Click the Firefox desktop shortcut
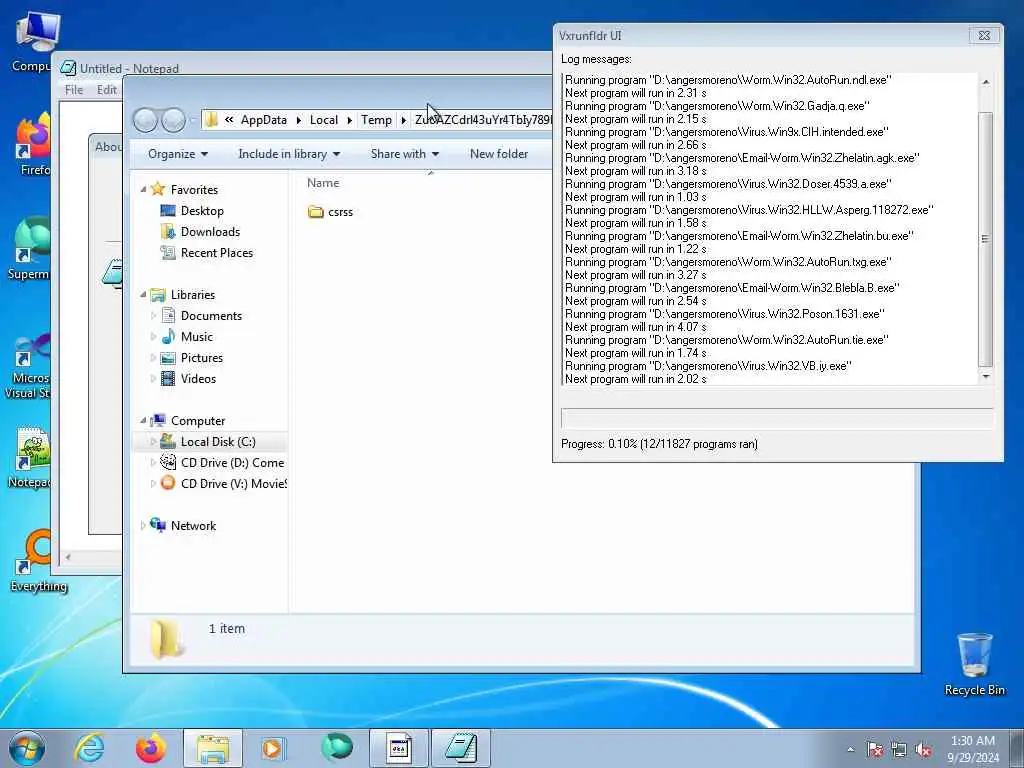 click(31, 144)
